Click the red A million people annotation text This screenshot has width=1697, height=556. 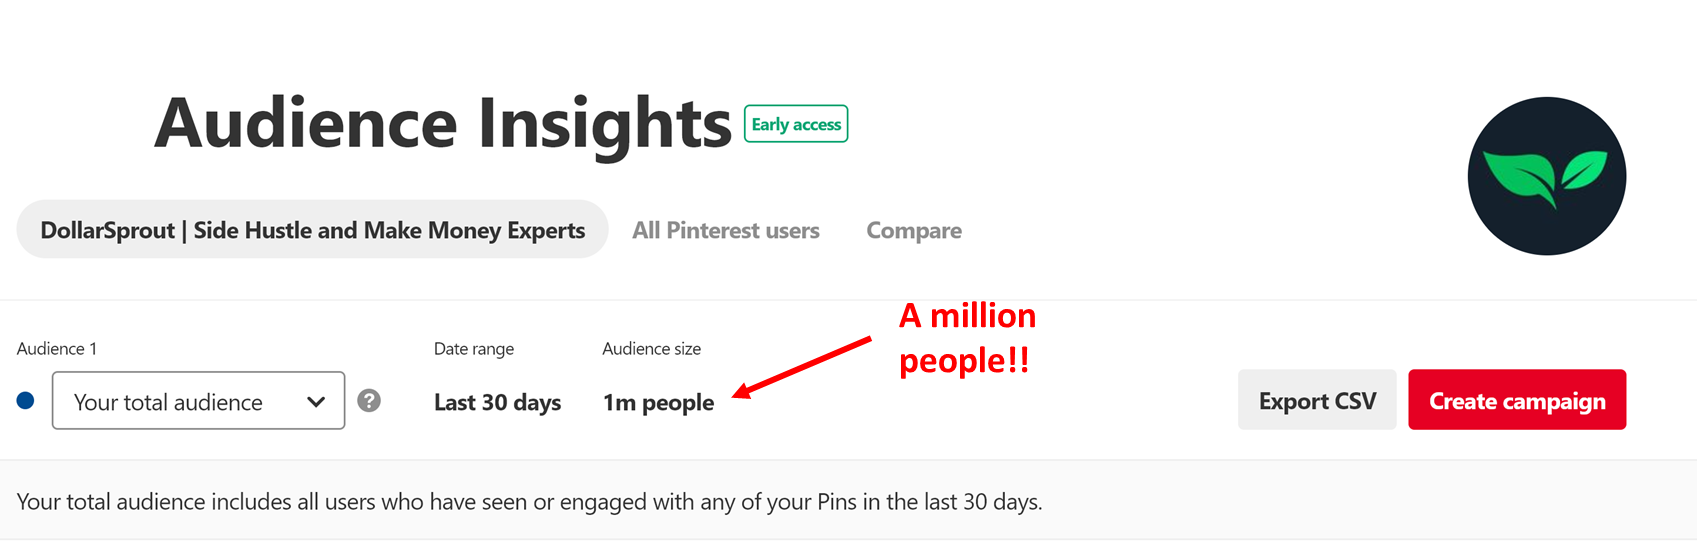coord(967,338)
